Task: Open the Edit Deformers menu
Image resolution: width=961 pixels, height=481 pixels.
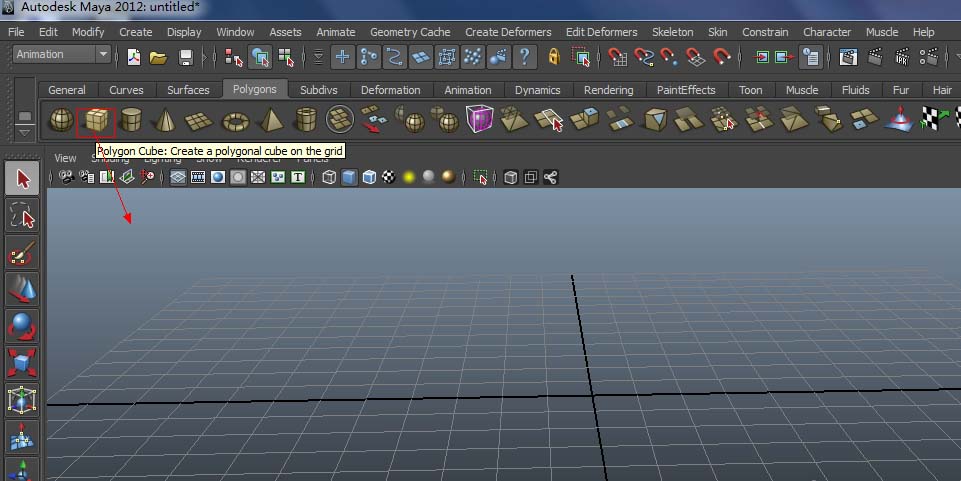Action: pyautogui.click(x=601, y=32)
